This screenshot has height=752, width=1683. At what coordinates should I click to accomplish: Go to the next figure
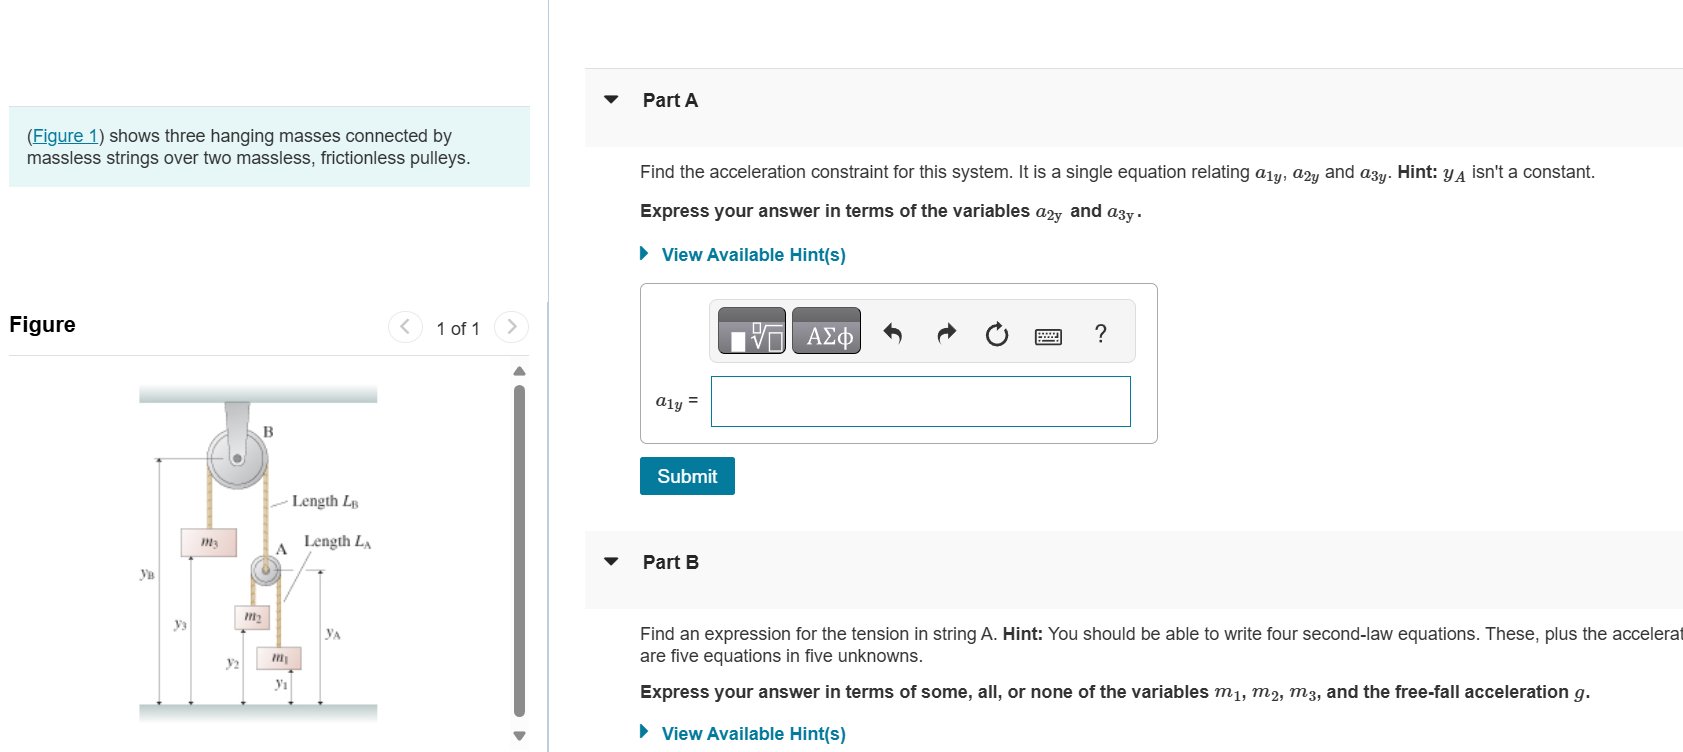point(511,327)
